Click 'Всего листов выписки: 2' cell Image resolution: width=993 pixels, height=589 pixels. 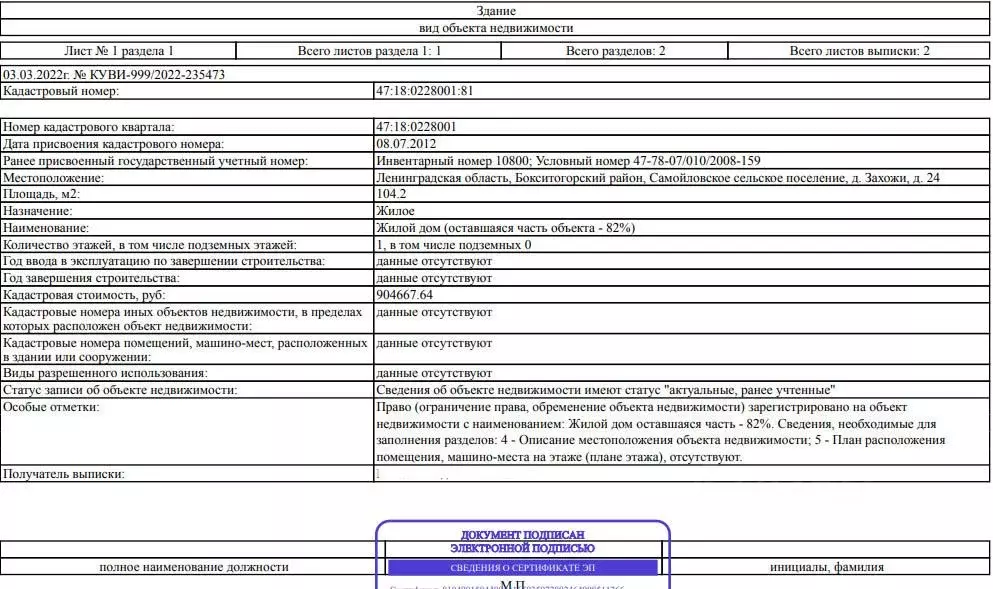click(x=859, y=51)
